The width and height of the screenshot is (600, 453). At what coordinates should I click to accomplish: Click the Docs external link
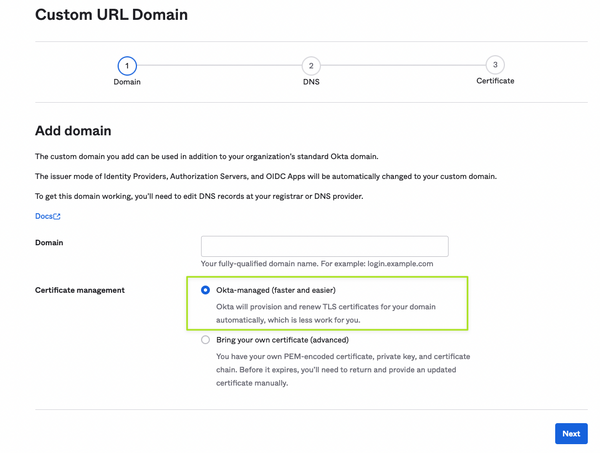[47, 216]
